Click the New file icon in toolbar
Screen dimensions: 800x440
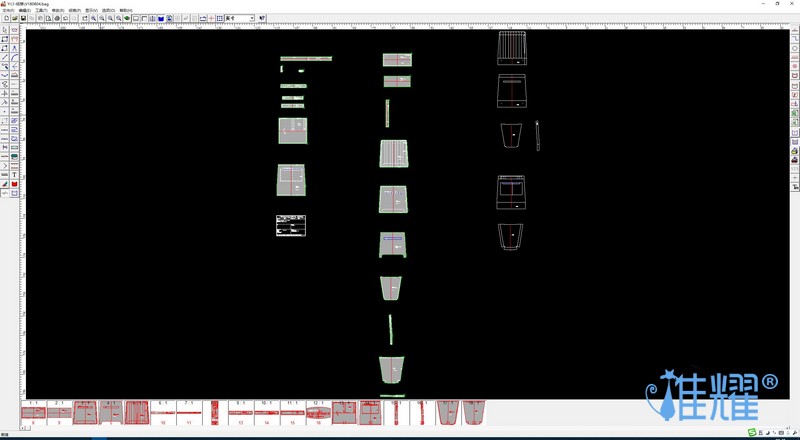click(6, 18)
